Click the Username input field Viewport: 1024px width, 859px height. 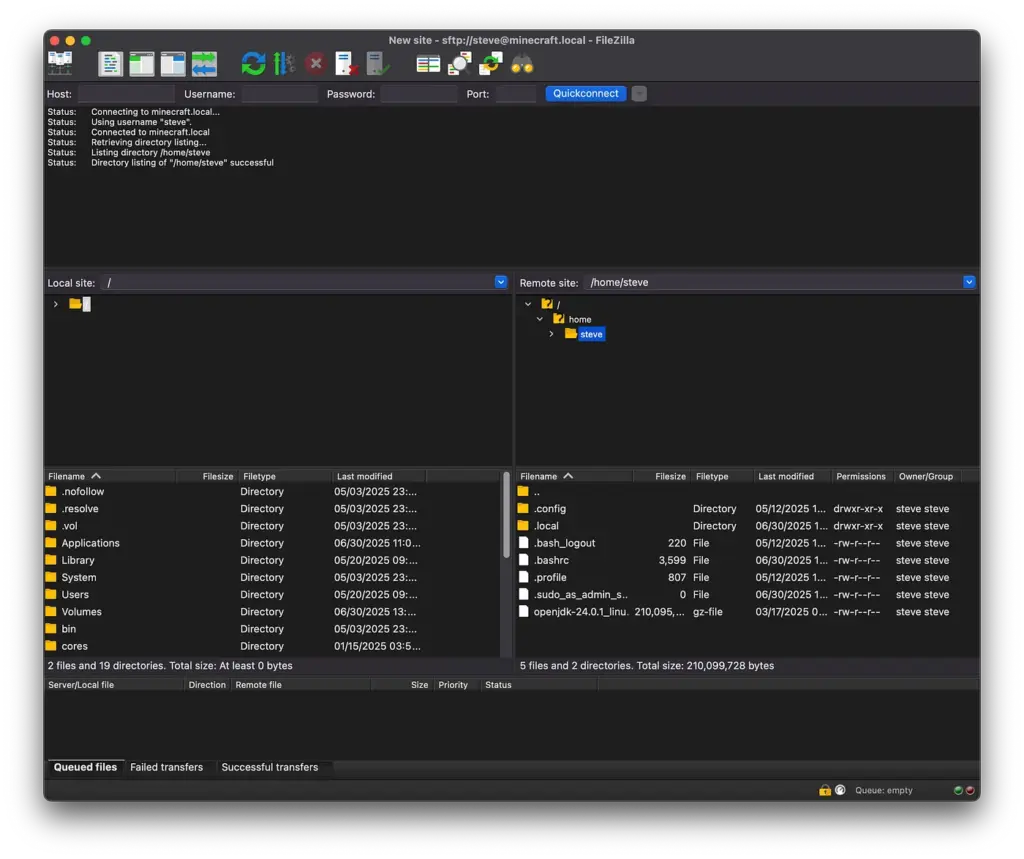click(279, 94)
